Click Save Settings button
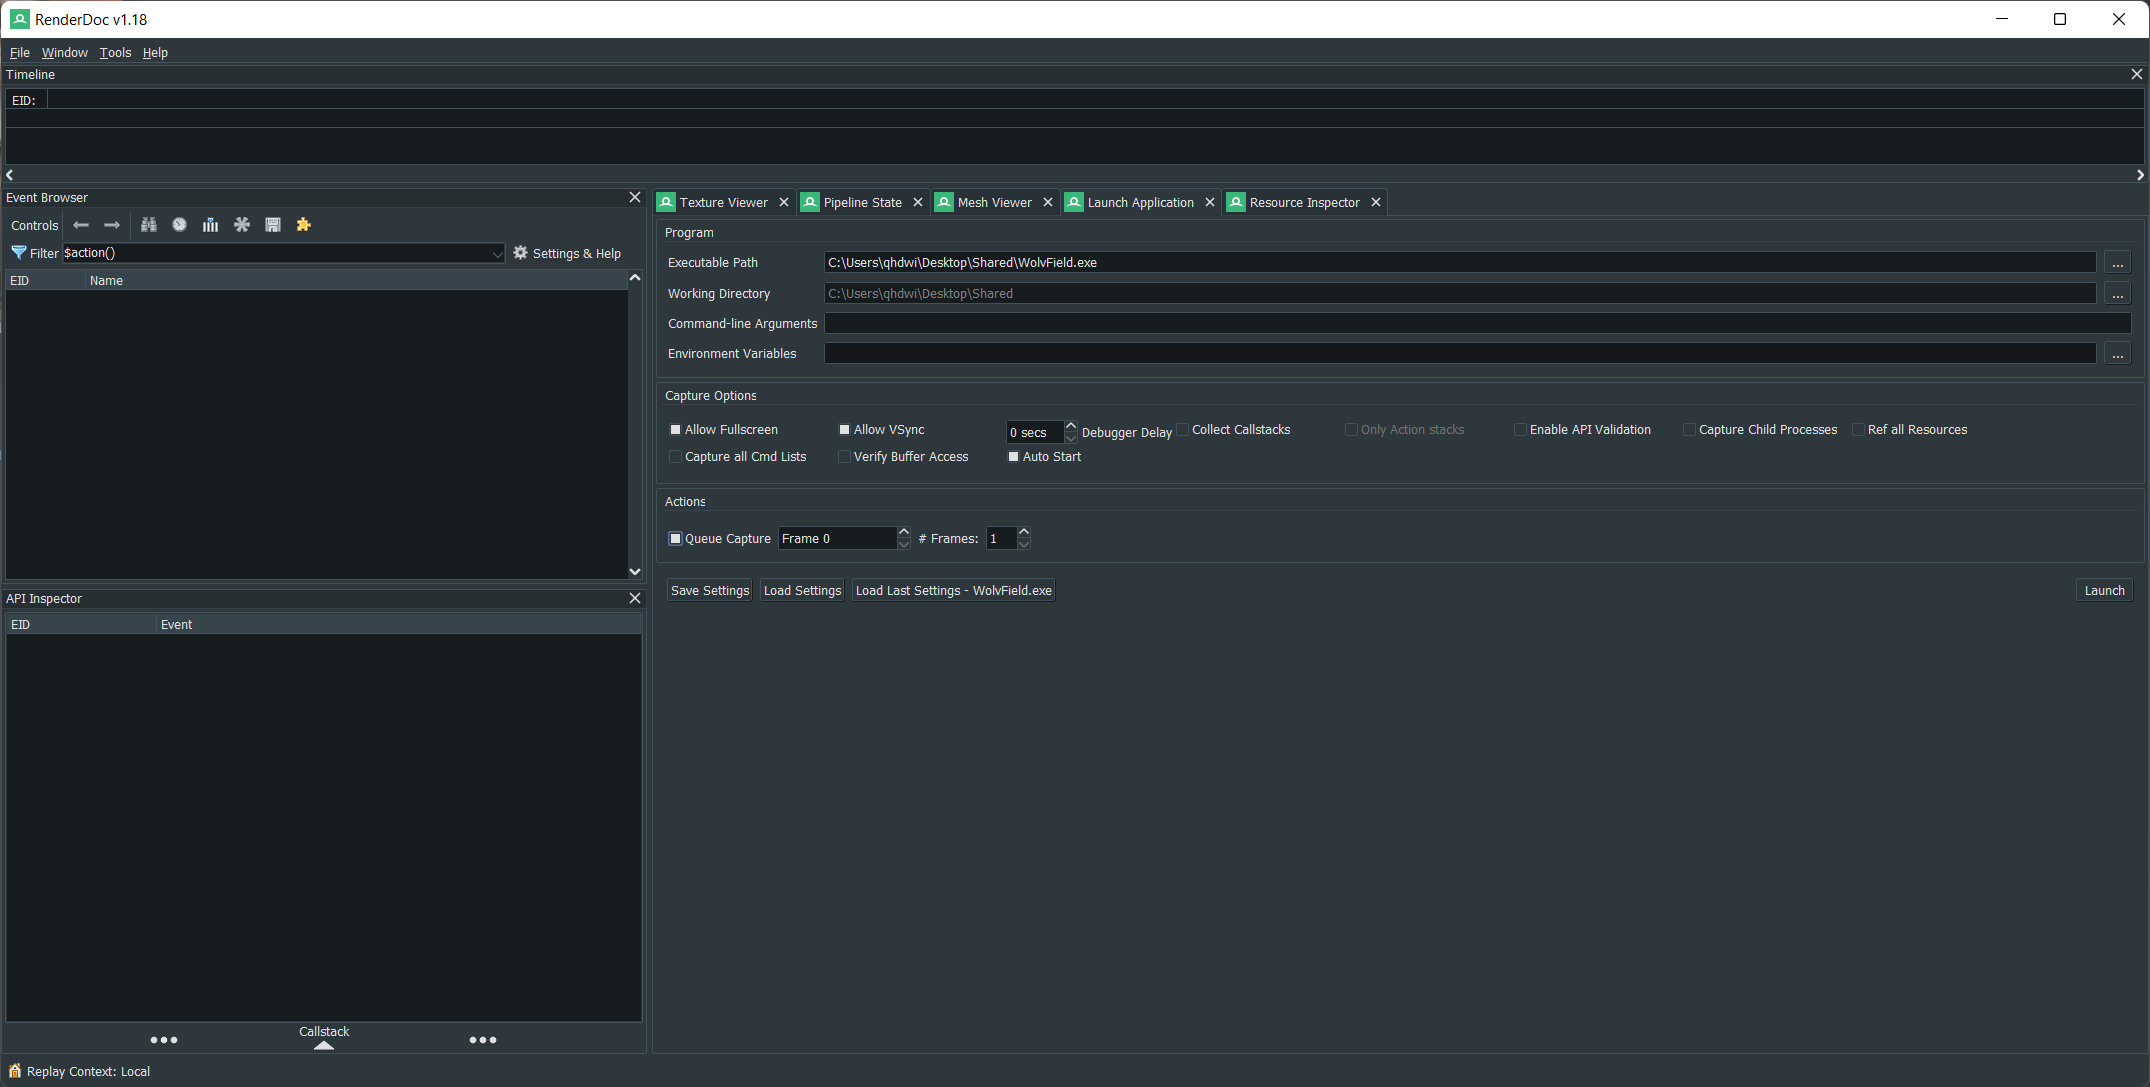 [x=709, y=590]
